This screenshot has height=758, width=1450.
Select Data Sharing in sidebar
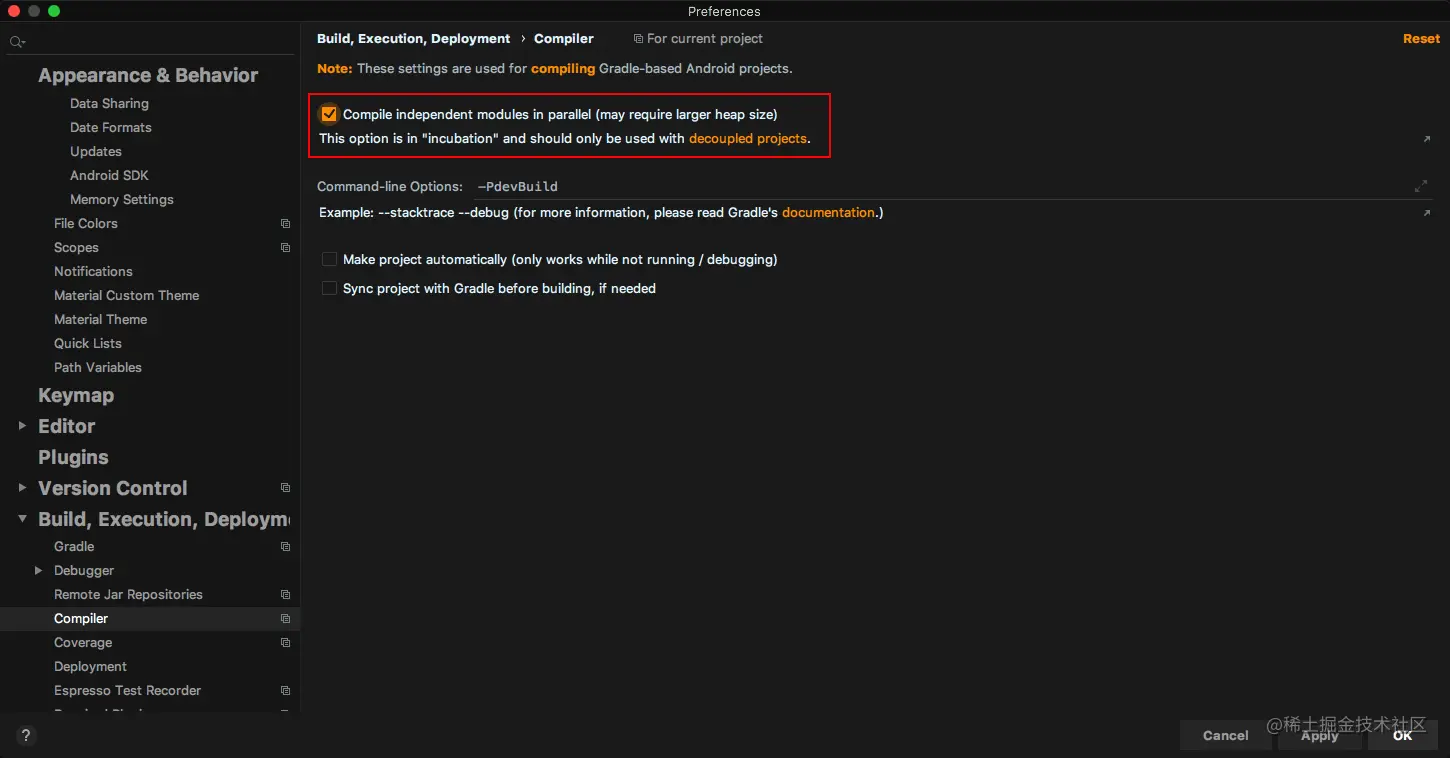(x=109, y=104)
